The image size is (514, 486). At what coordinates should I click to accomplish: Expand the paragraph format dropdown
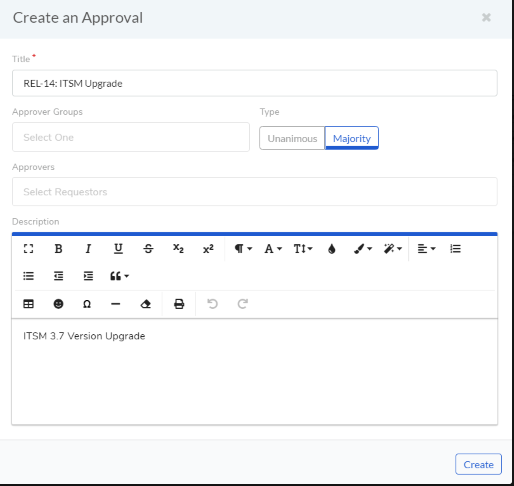tap(243, 249)
